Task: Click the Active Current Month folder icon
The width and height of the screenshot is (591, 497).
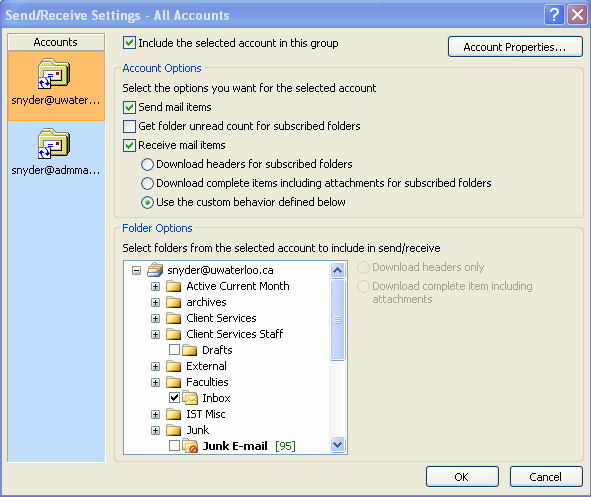Action: coord(174,286)
